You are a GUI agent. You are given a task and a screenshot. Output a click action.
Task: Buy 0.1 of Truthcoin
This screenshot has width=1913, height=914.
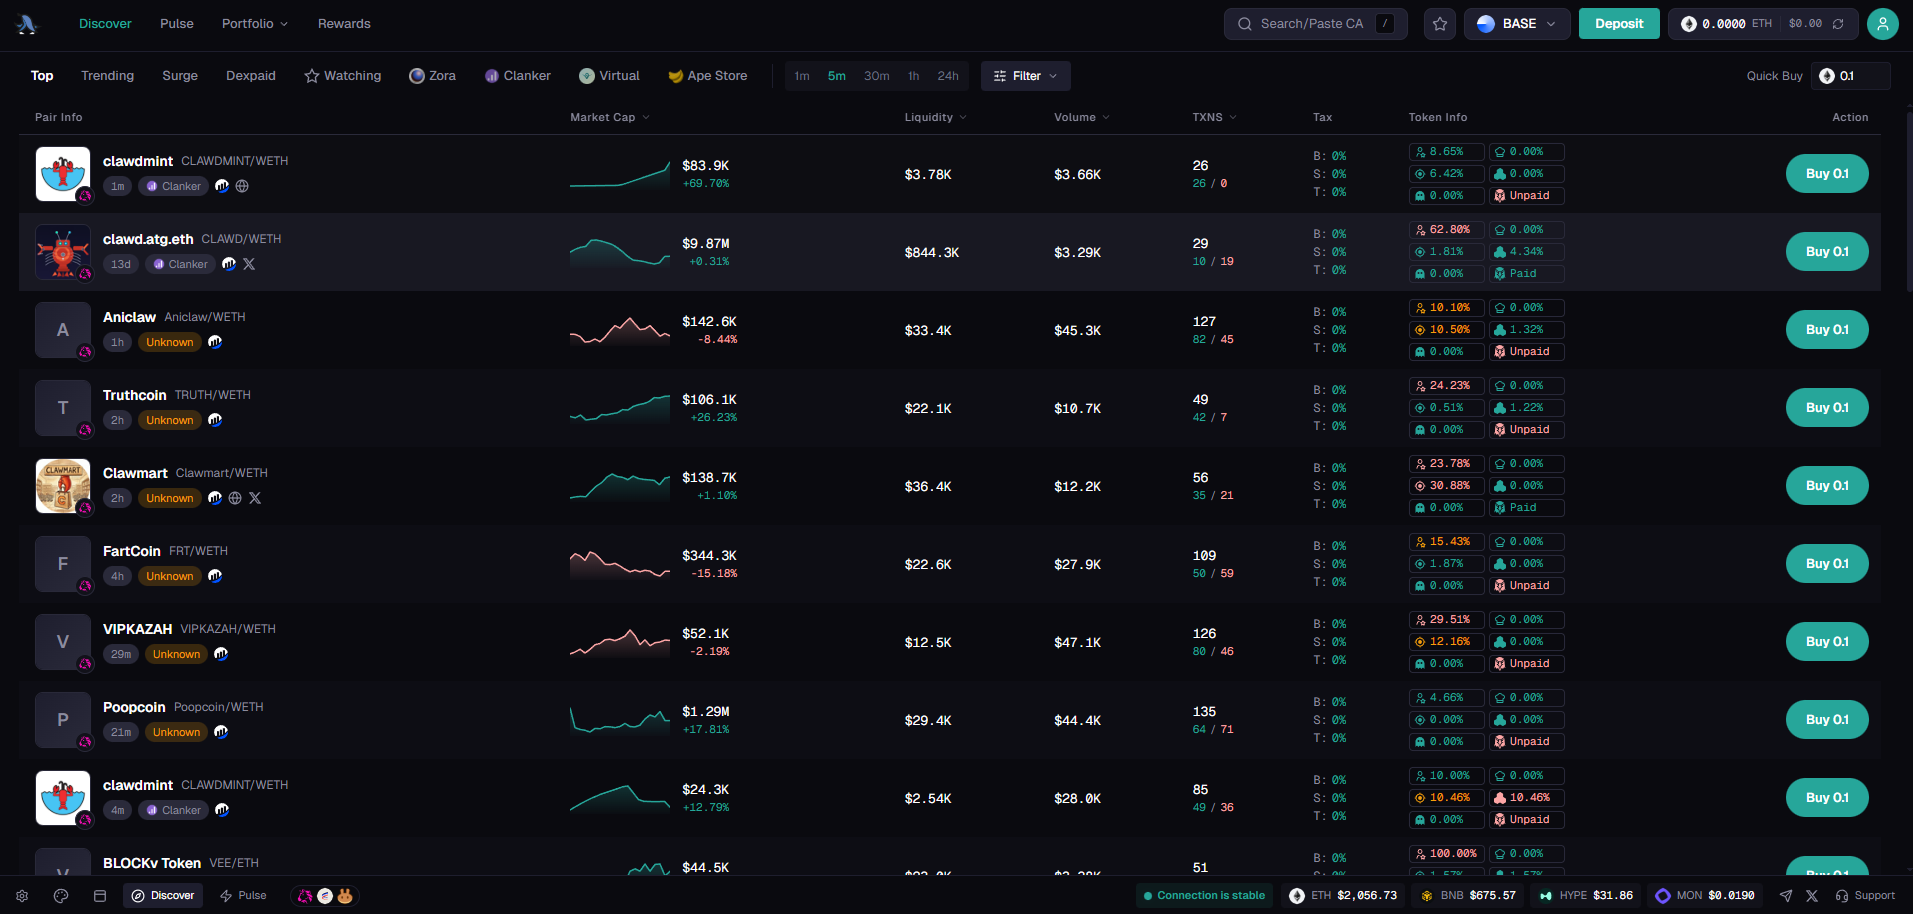pos(1826,408)
